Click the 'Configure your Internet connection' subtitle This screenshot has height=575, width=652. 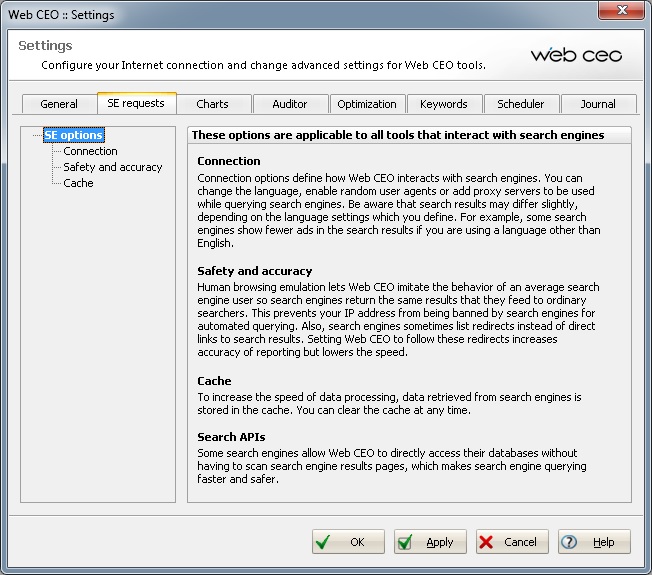(x=263, y=65)
